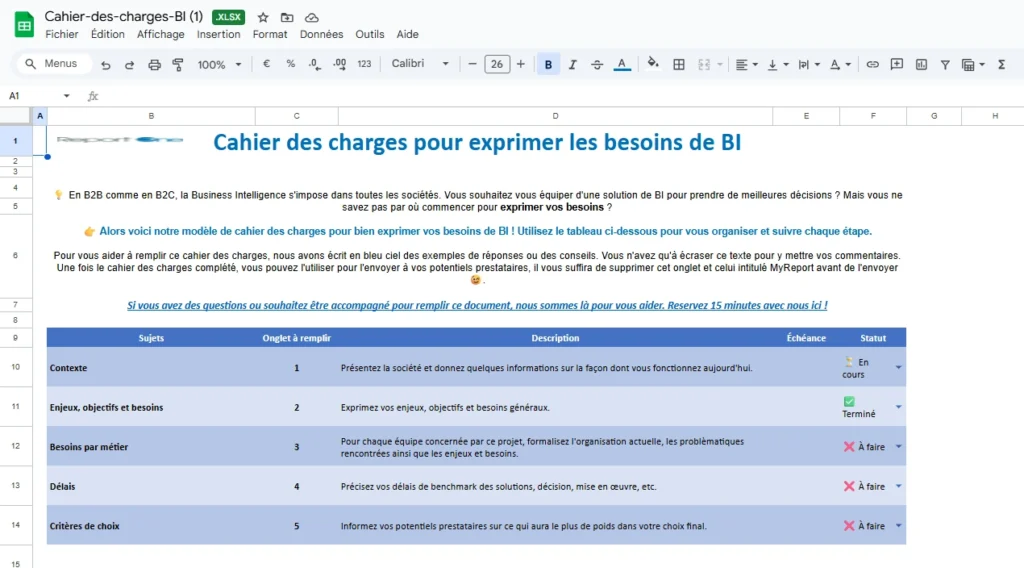The height and width of the screenshot is (568, 1024).
Task: Click the Undo arrow icon
Action: tap(105, 64)
